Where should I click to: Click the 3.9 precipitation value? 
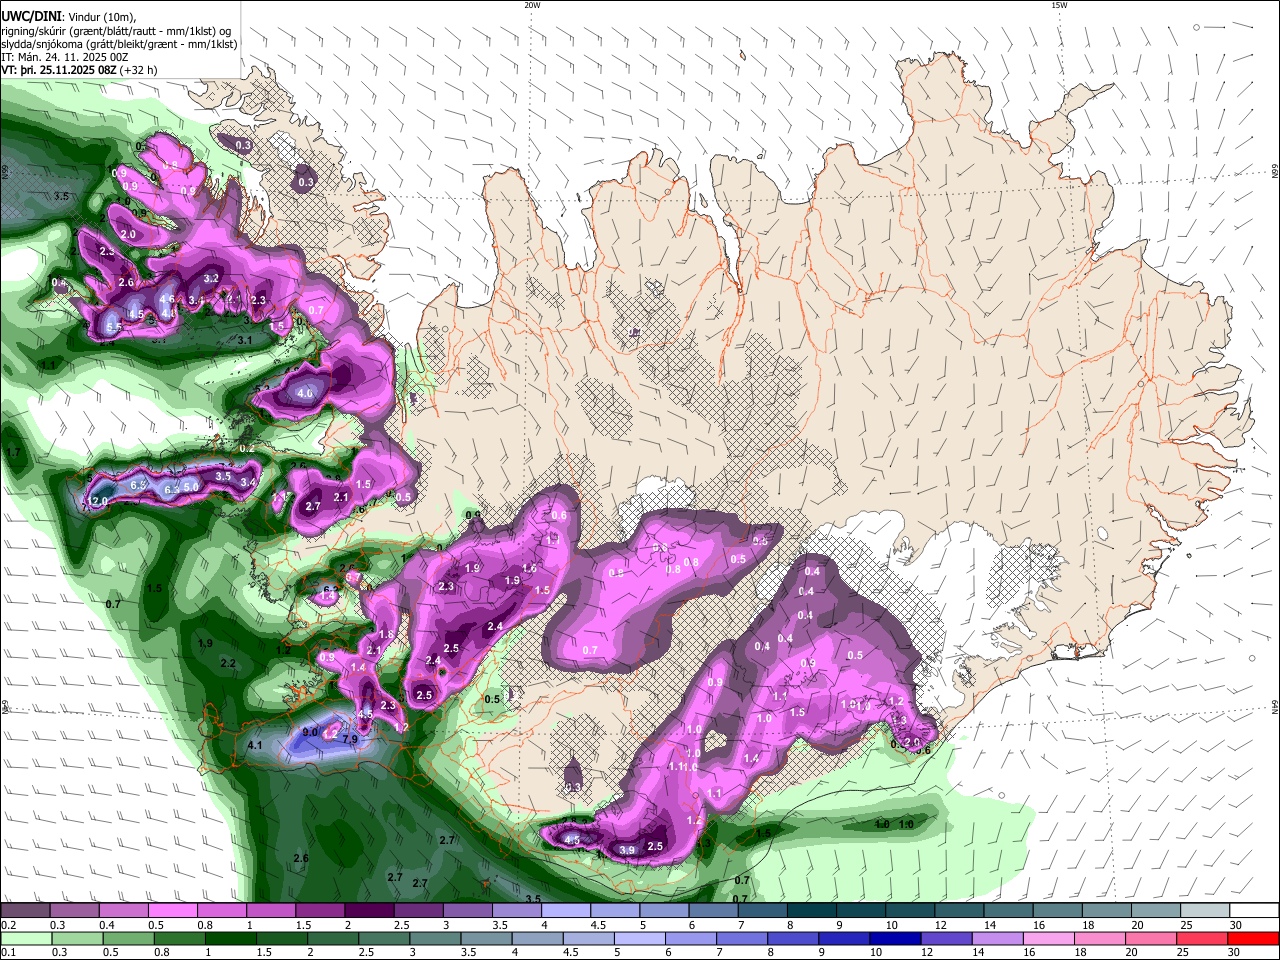[x=627, y=850]
